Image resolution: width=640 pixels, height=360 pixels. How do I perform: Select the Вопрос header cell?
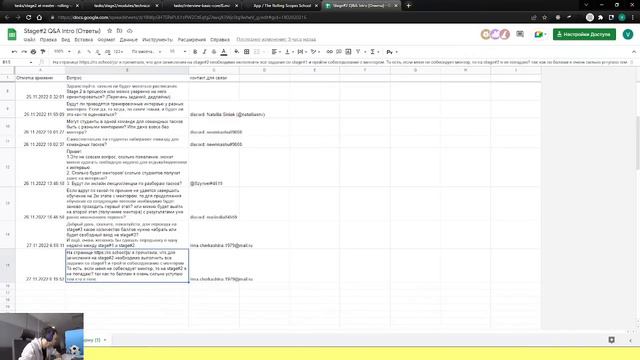[x=127, y=78]
